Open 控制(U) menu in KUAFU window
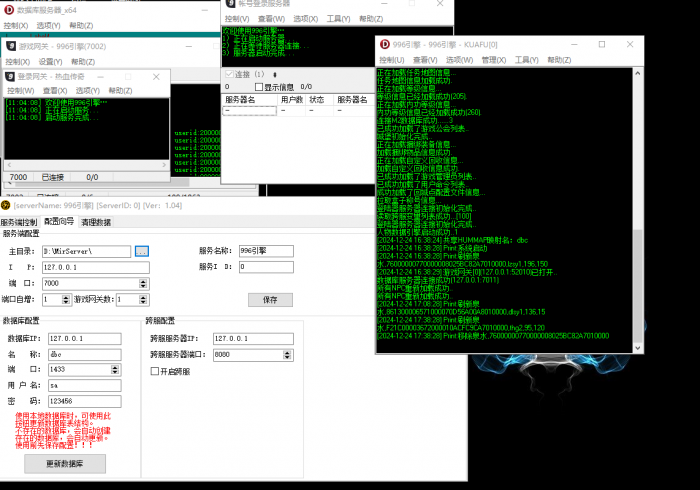The width and height of the screenshot is (700, 490). coord(392,60)
